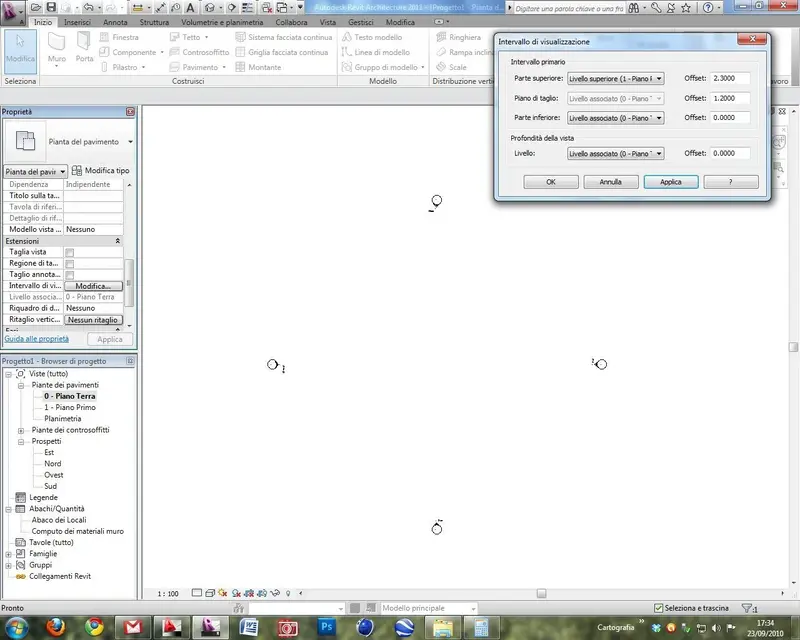Image resolution: width=800 pixels, height=640 pixels.
Task: Expand the Famiglie tree node
Action: coord(9,554)
